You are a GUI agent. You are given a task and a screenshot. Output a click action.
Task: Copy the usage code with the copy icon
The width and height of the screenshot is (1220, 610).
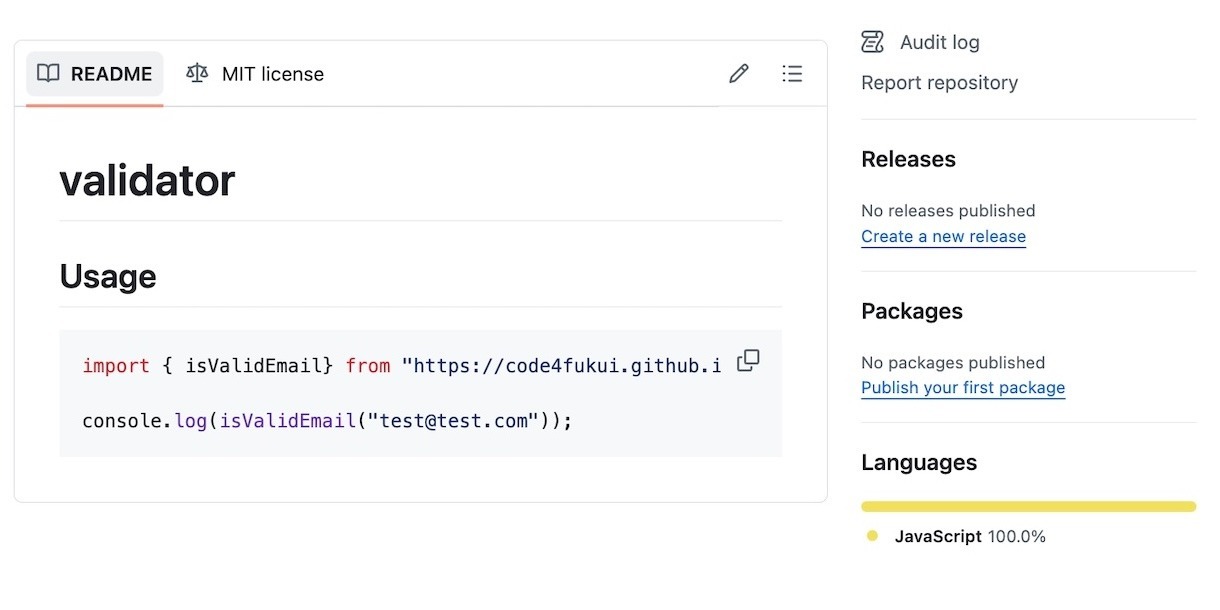point(748,361)
